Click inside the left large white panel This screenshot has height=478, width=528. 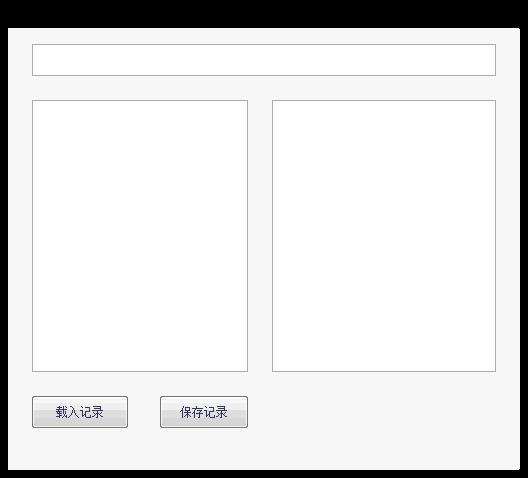140,236
